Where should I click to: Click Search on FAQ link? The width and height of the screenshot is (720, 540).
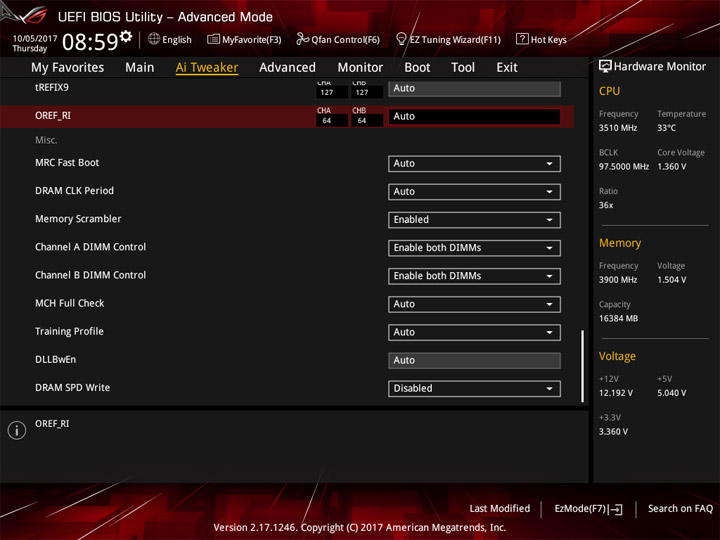click(x=680, y=508)
